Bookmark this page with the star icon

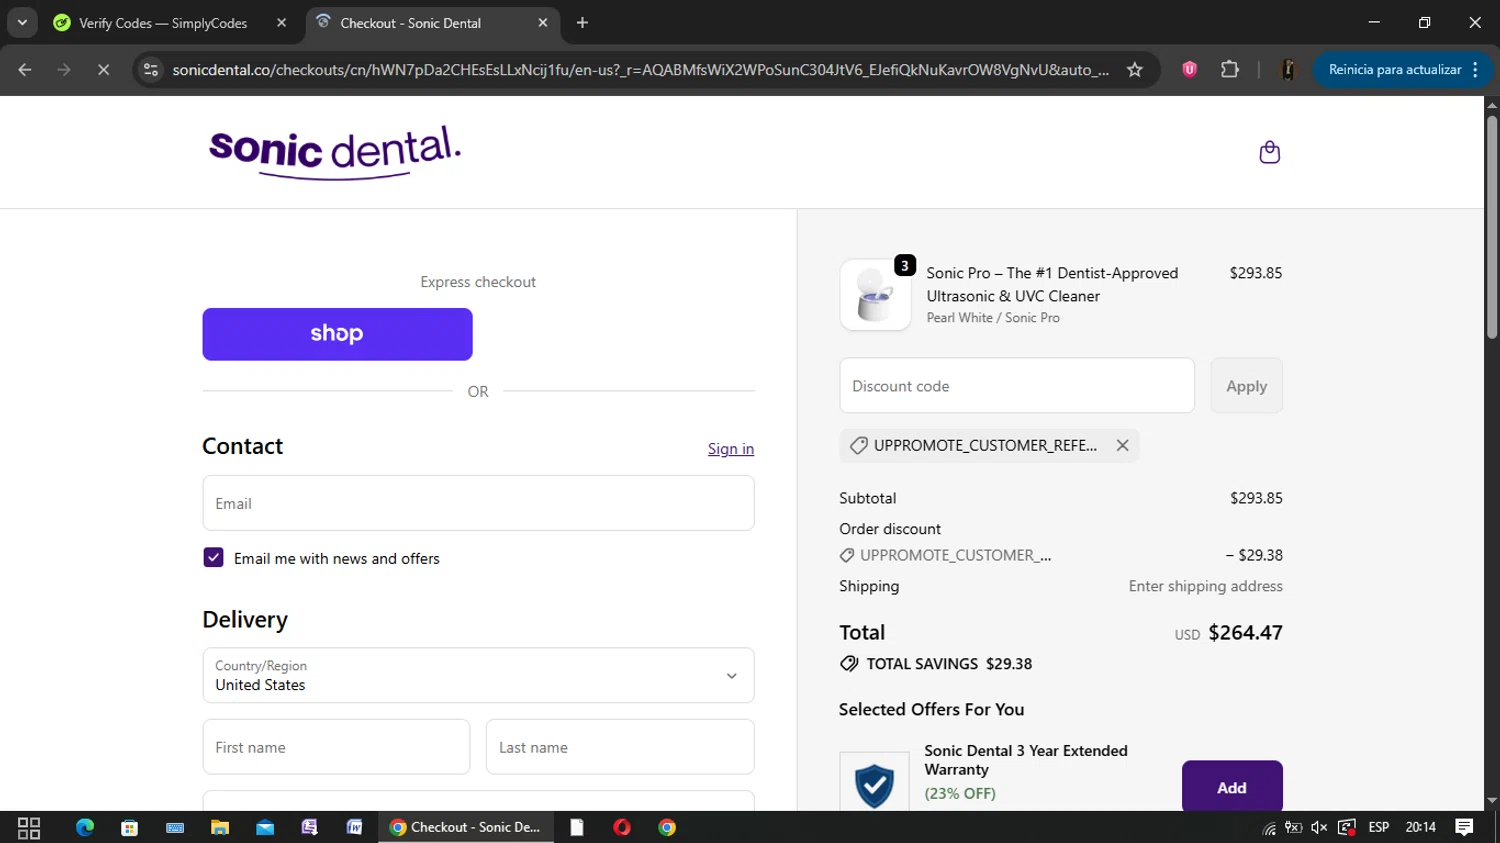click(1134, 70)
